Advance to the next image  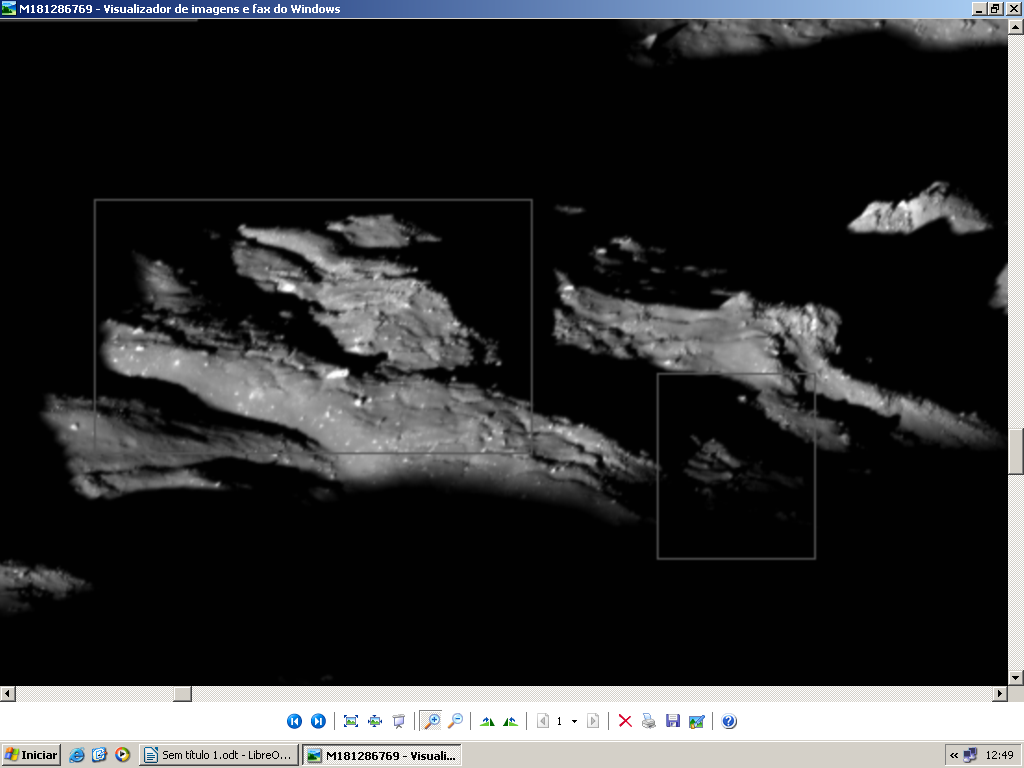pyautogui.click(x=318, y=721)
